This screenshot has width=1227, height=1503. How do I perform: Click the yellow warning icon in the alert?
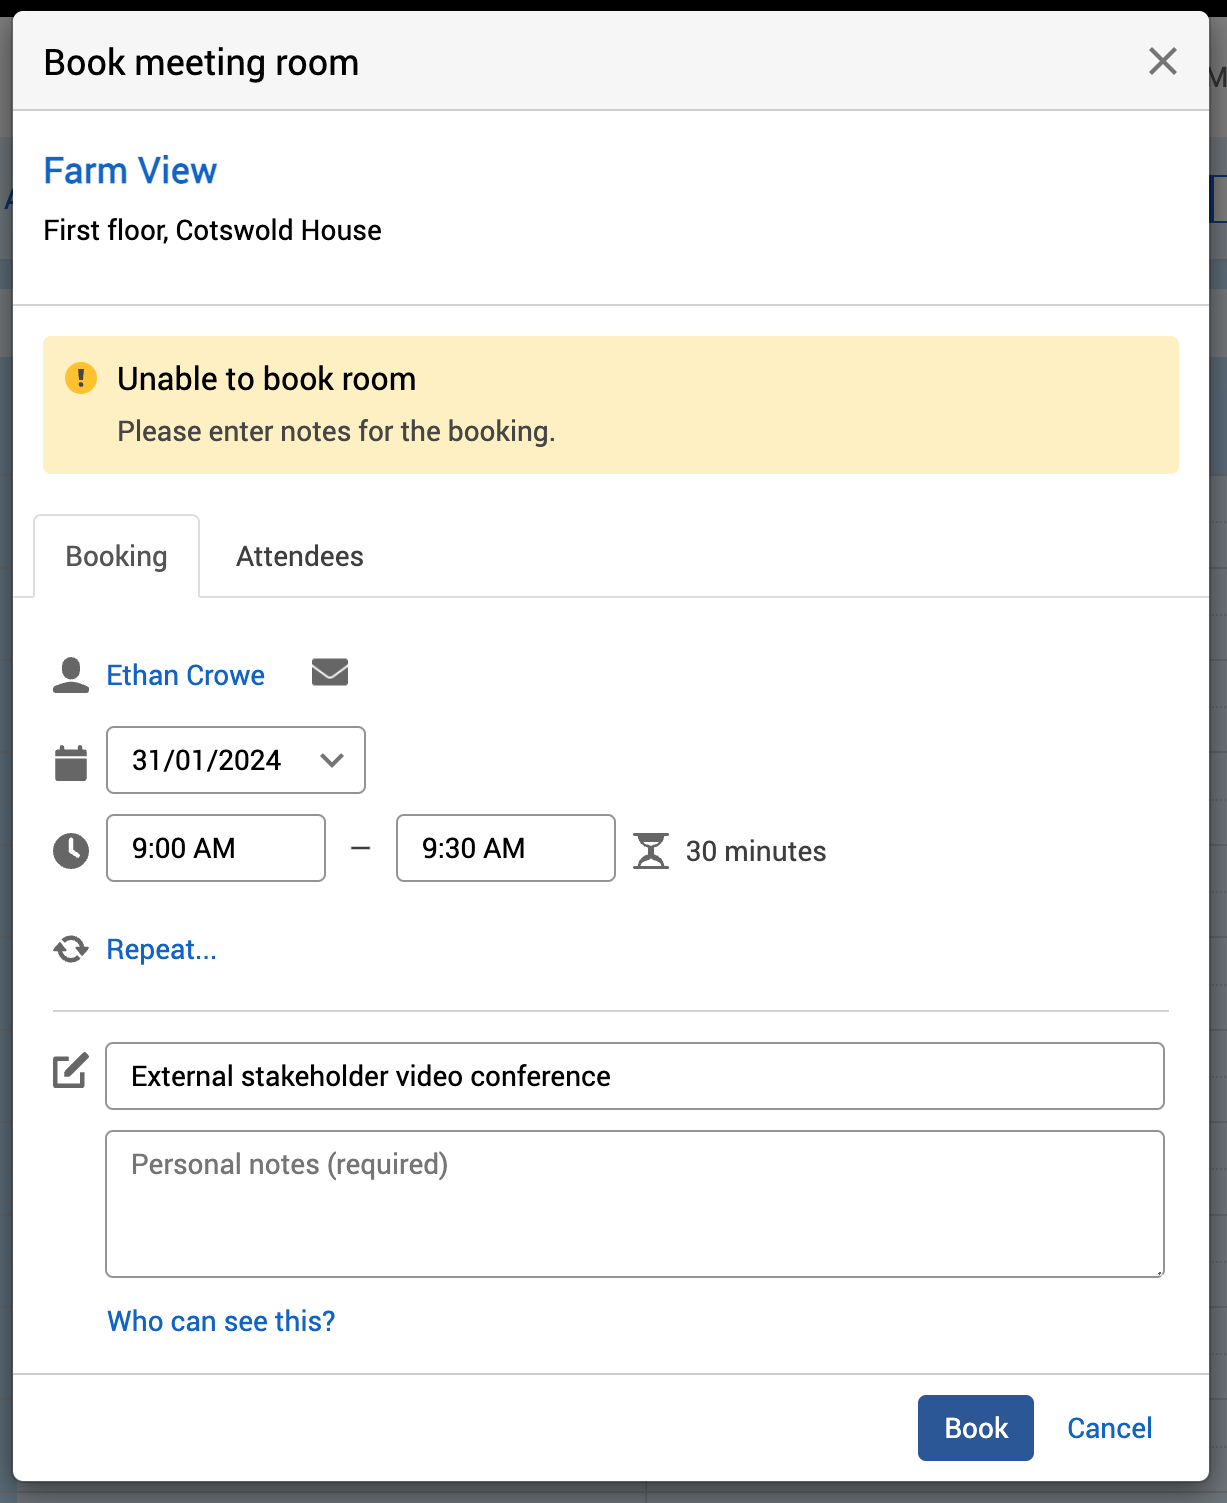click(x=81, y=379)
